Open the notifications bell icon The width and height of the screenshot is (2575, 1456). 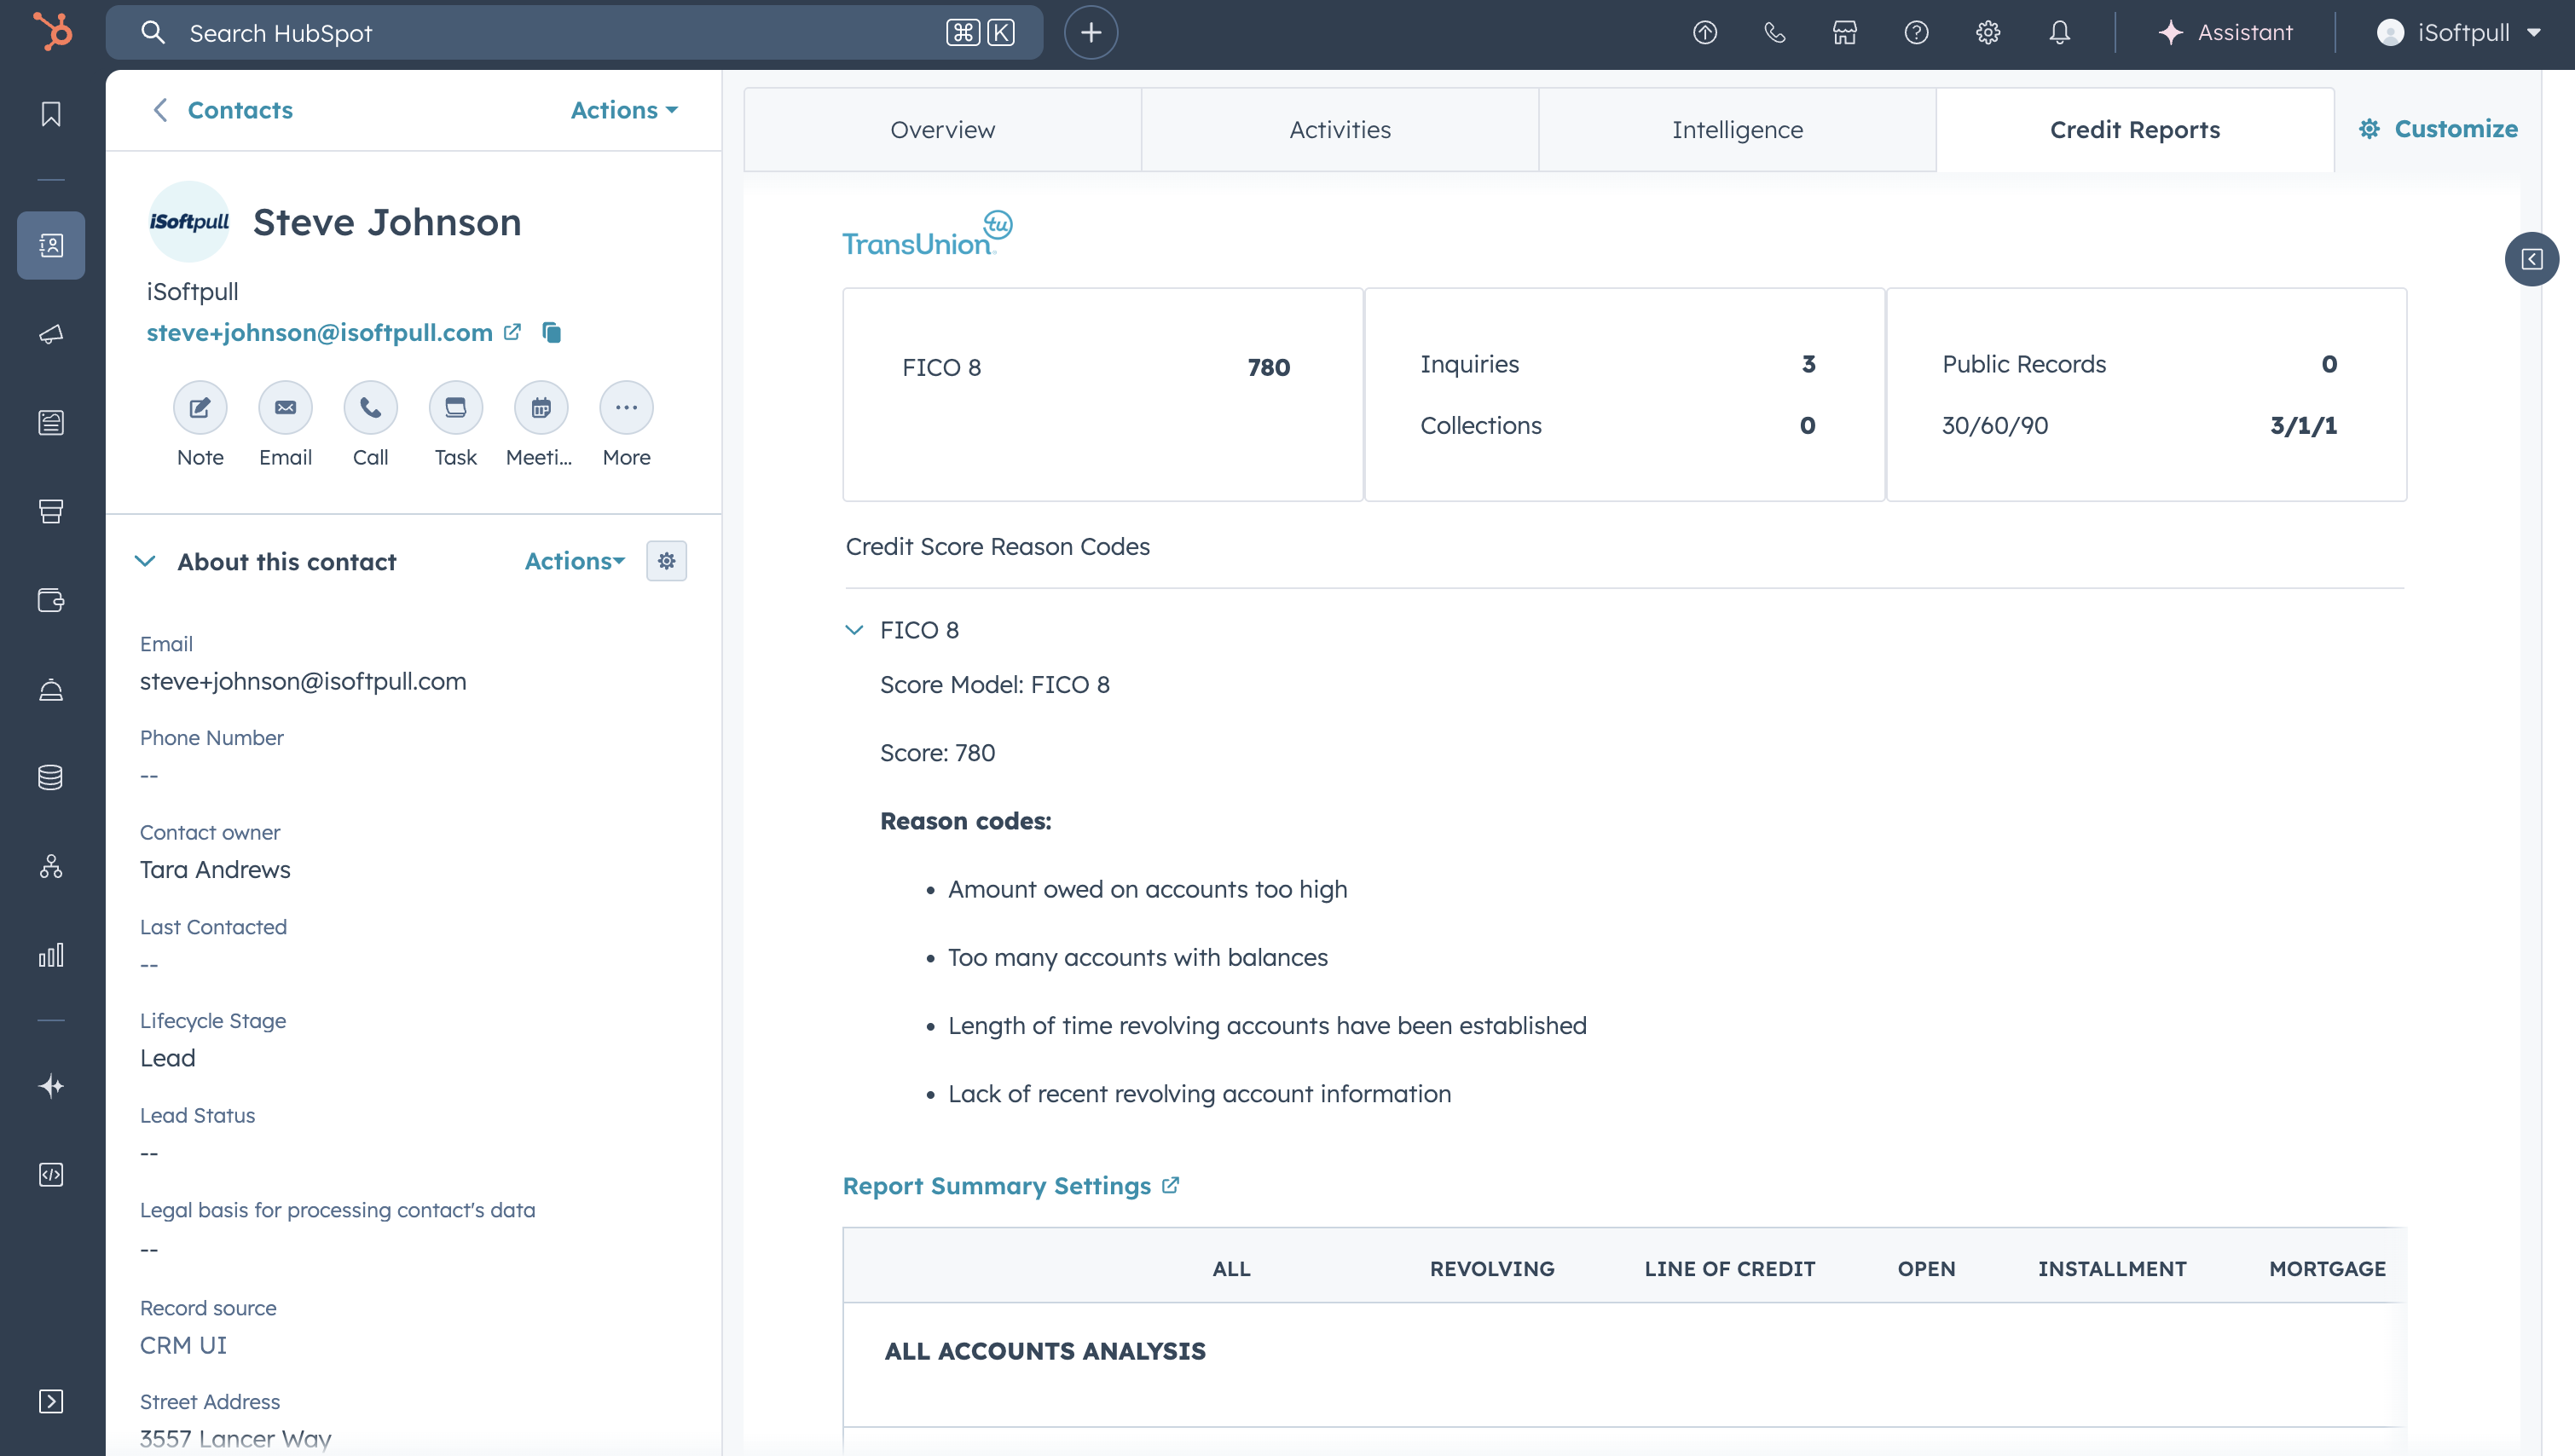(x=2059, y=33)
